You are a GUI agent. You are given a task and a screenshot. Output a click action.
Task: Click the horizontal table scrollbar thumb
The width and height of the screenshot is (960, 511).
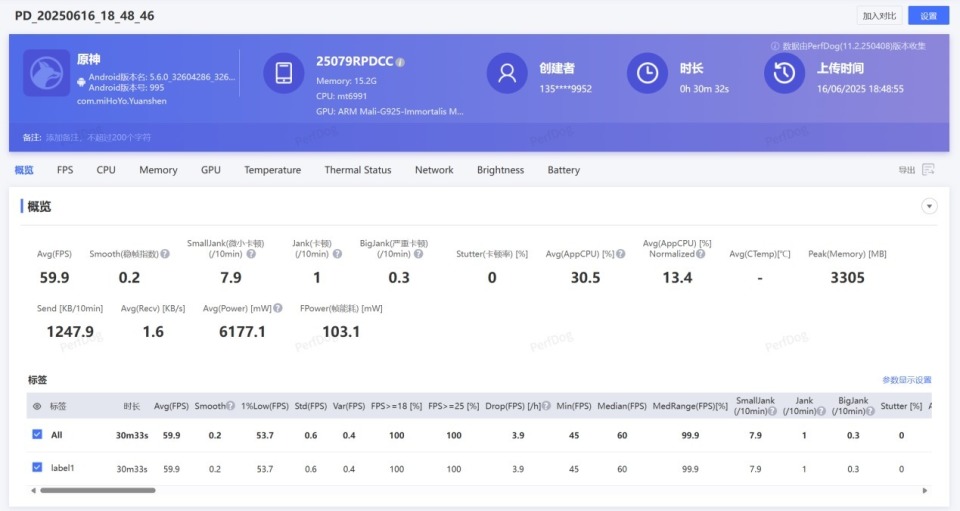[x=98, y=490]
